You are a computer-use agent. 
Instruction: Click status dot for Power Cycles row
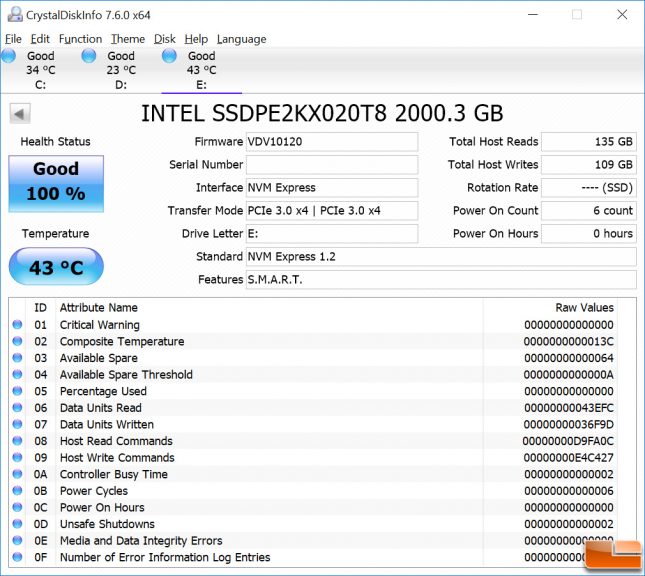click(17, 490)
